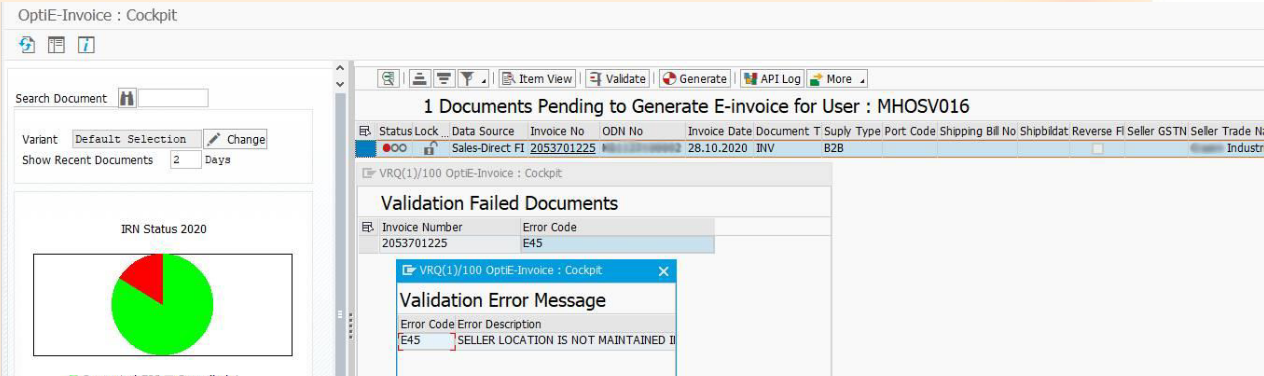1264x376 pixels.
Task: Open the filter icon's small dropdown arrow
Action: [484, 81]
